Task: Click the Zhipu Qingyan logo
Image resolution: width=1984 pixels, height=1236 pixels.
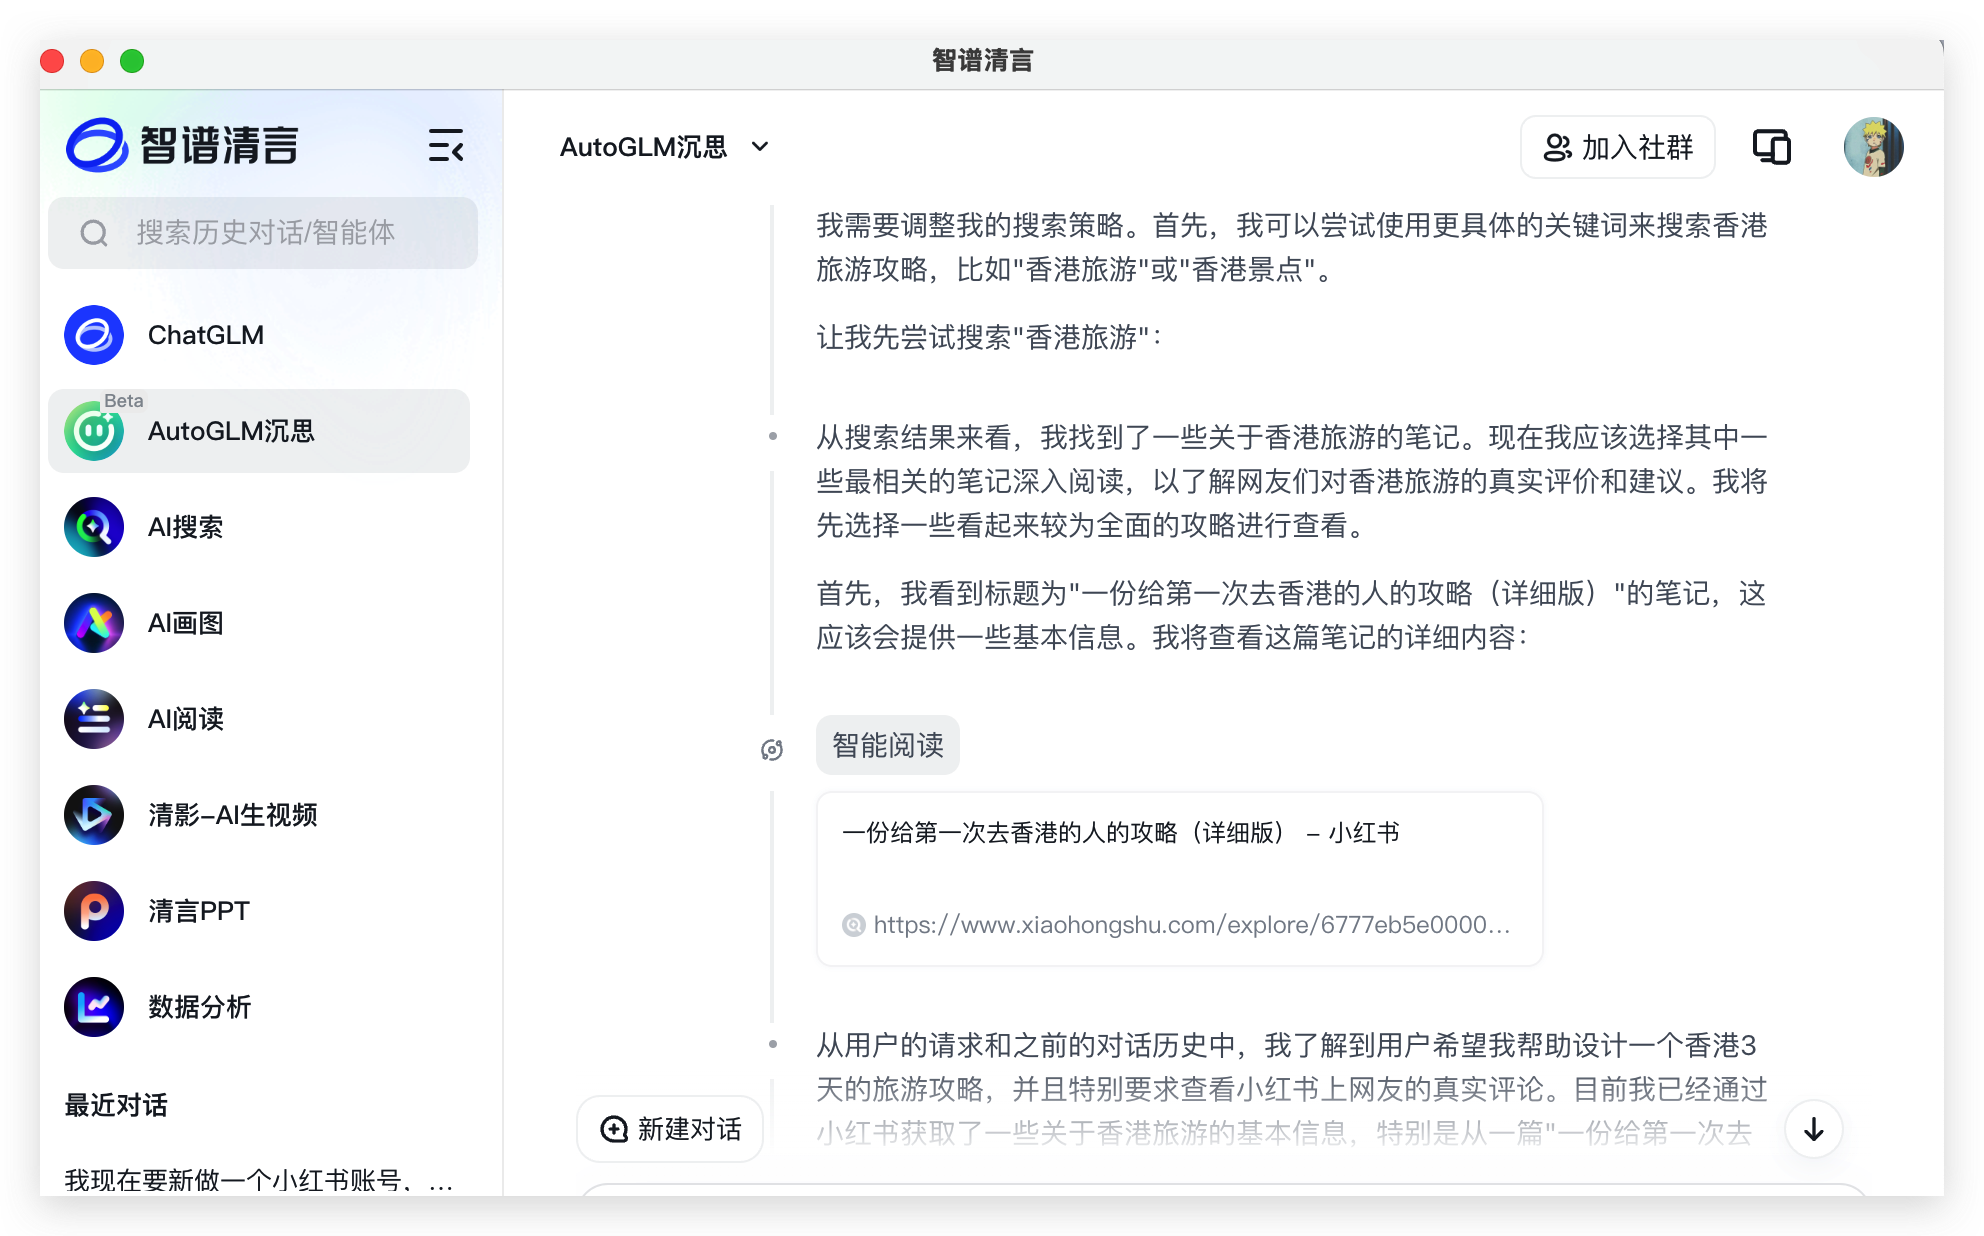Action: click(x=183, y=146)
